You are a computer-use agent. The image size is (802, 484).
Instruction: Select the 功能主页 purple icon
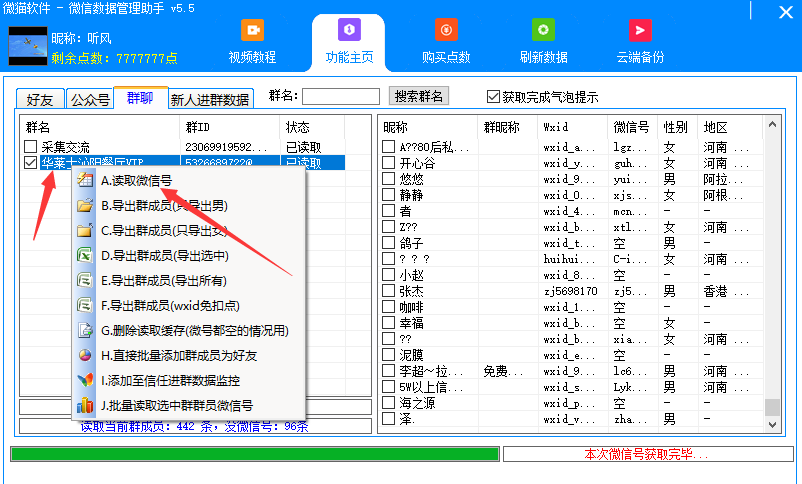349,30
